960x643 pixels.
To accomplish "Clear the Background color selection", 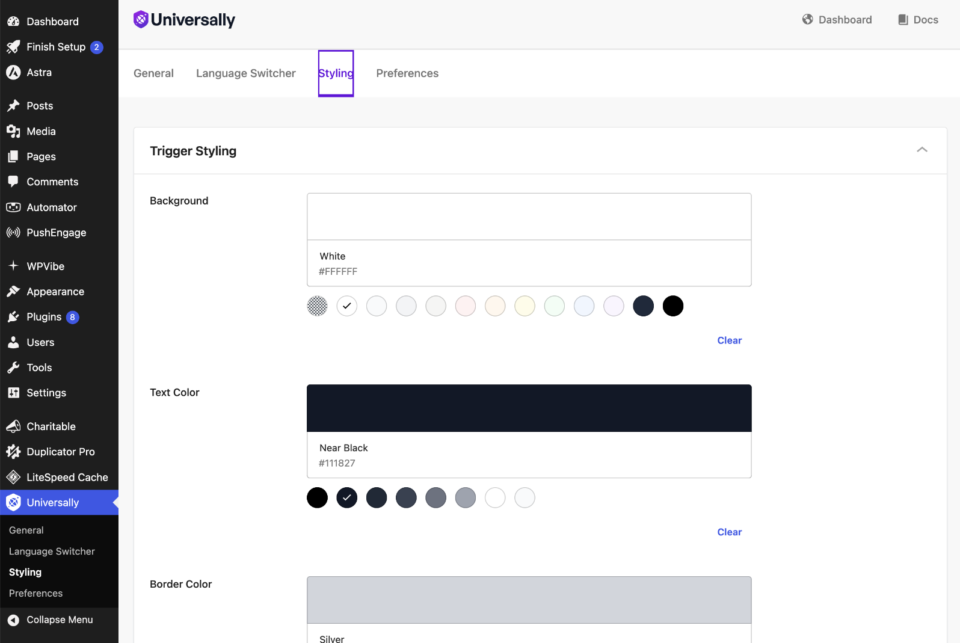I will 729,340.
